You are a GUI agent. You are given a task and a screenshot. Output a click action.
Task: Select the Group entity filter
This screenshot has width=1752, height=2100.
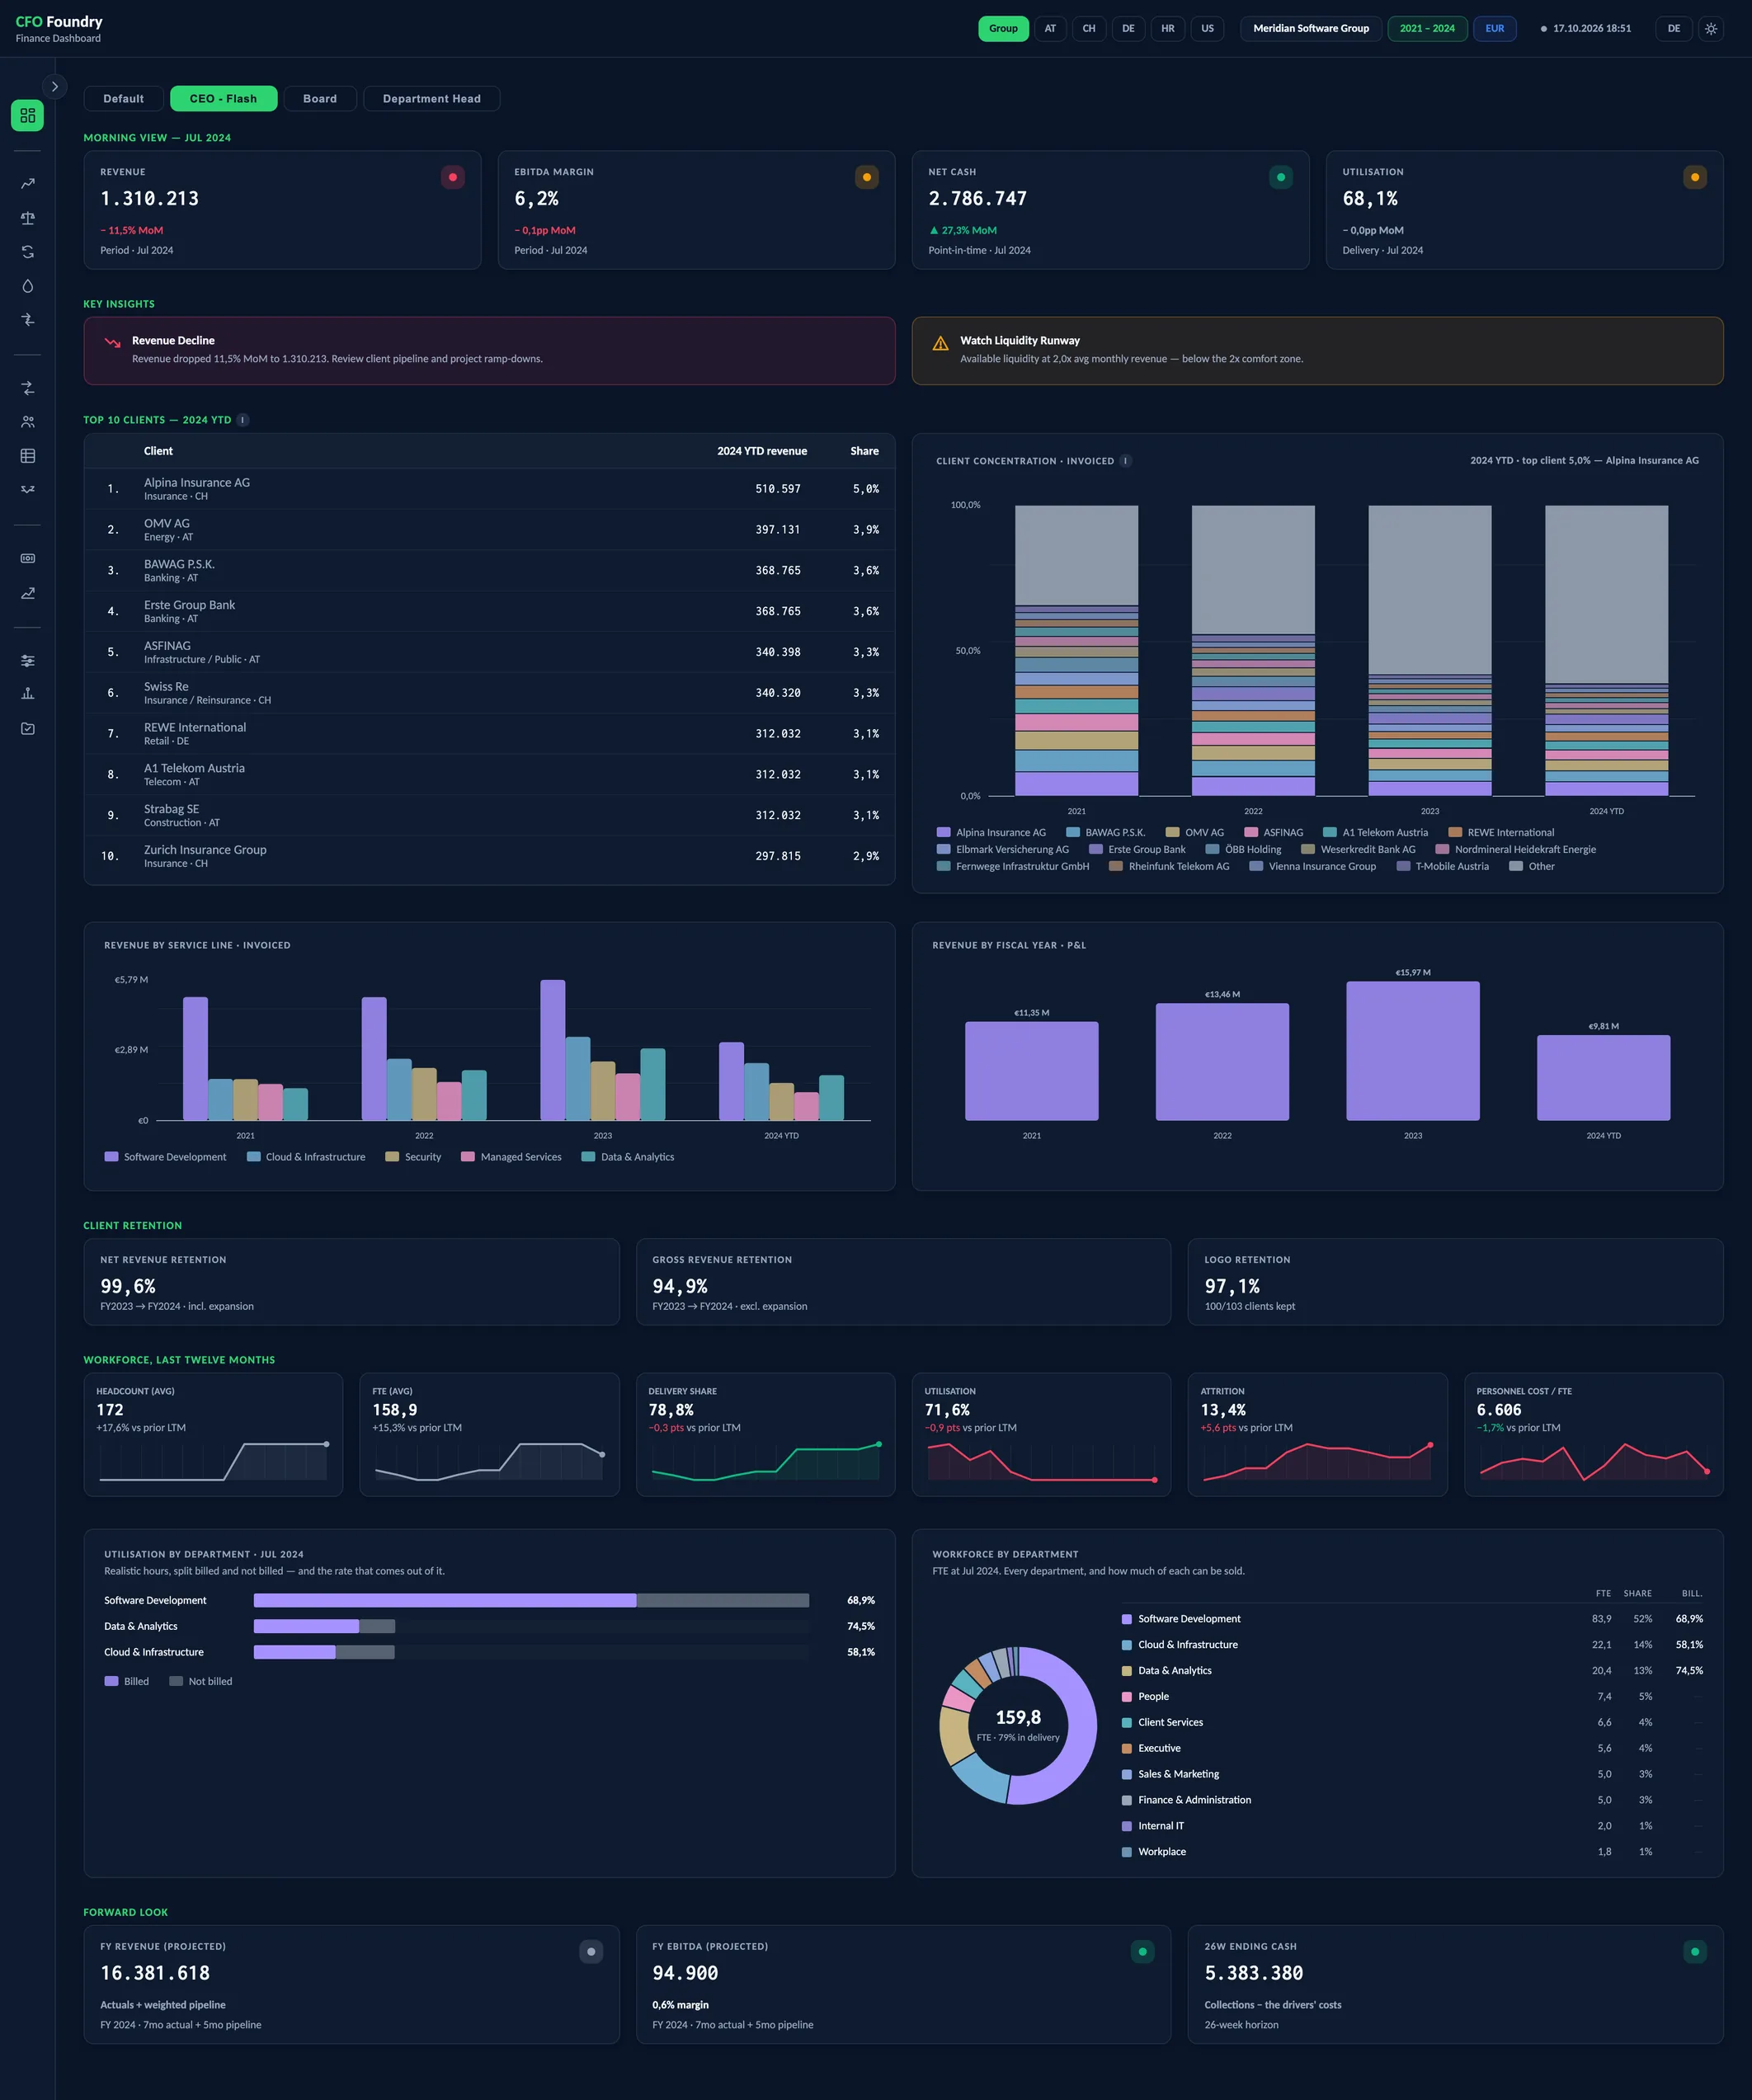coord(1003,28)
